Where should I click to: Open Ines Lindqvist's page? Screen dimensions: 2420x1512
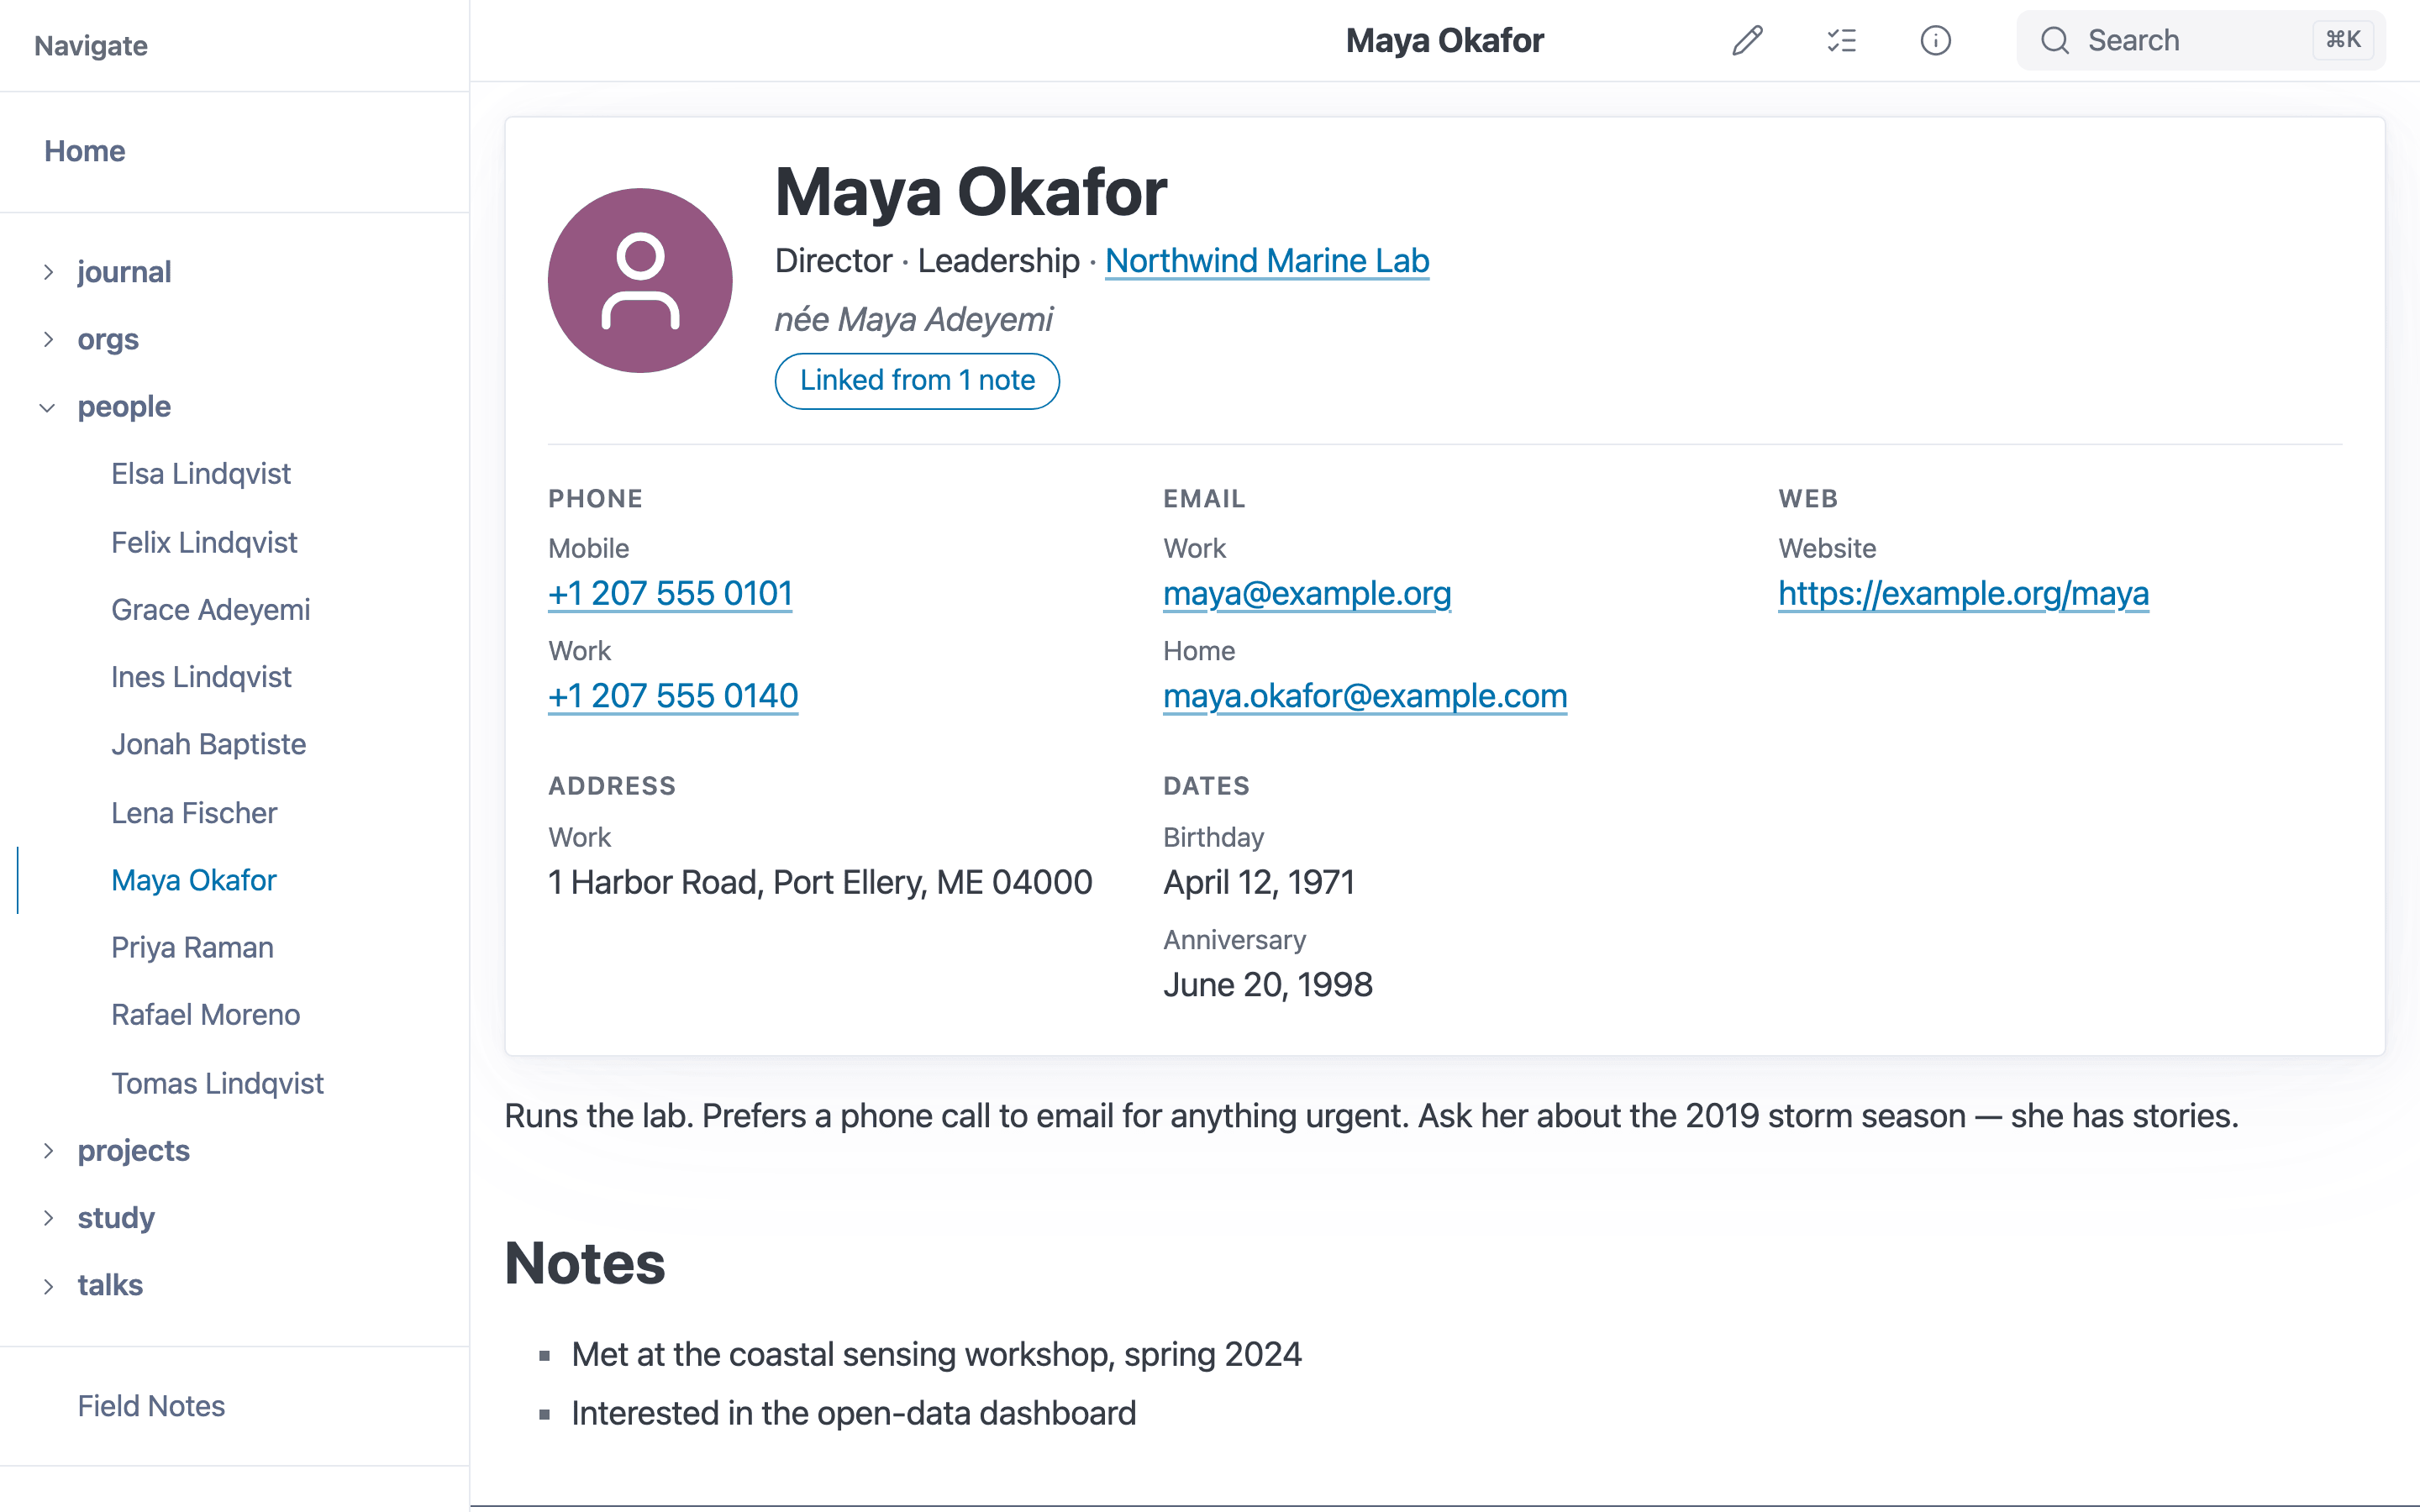pyautogui.click(x=201, y=677)
